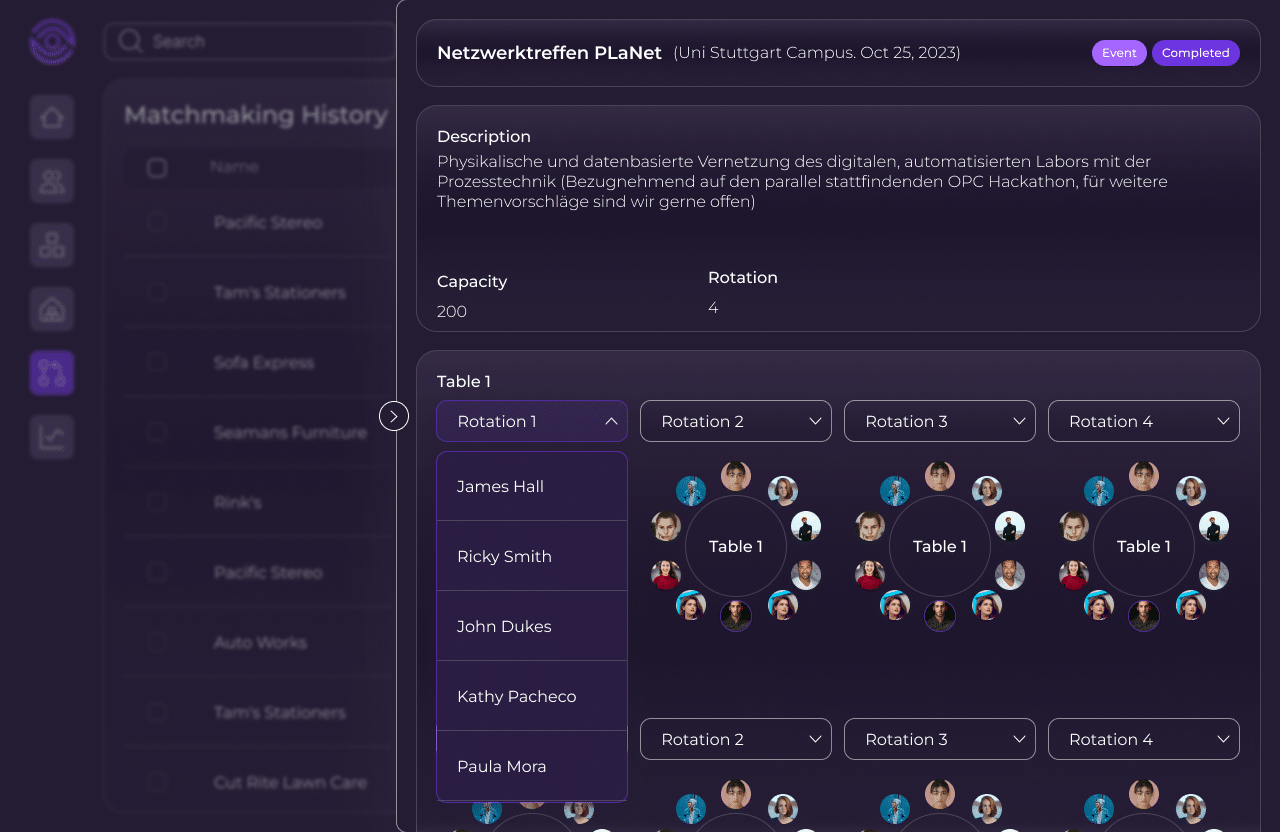Click the top avatar above first Rotation 3 table
Image resolution: width=1280 pixels, height=832 pixels.
(x=940, y=476)
